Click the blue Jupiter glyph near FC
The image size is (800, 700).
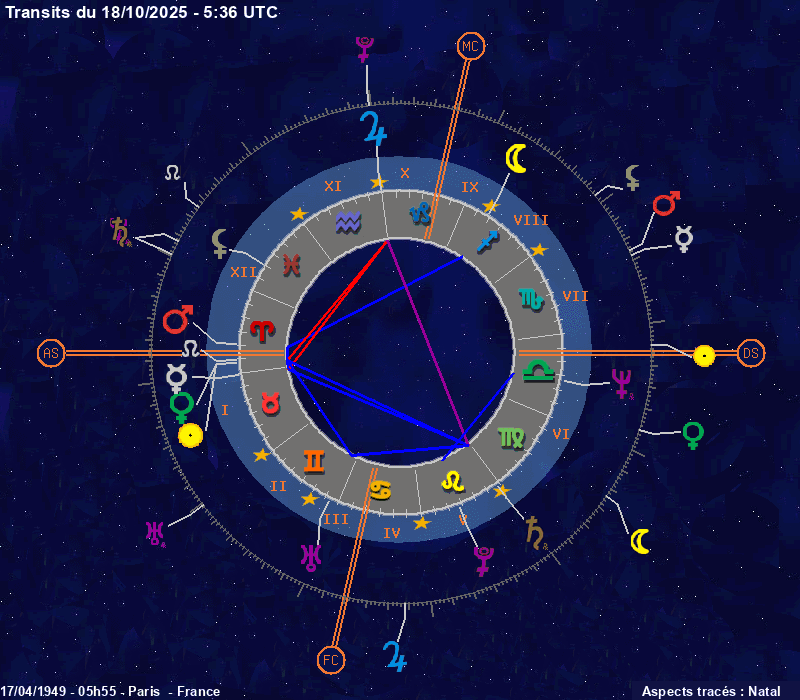coord(395,654)
